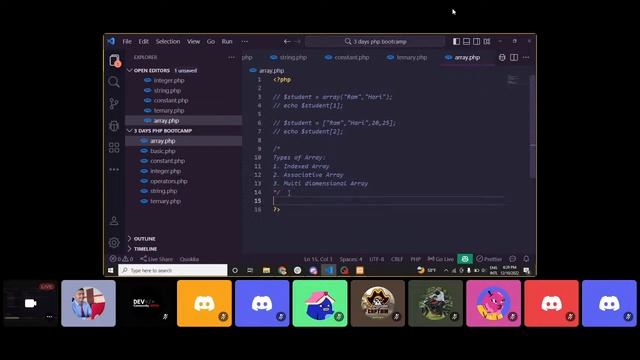640x360 pixels.
Task: Start a Live Share session
Action: pos(156,259)
